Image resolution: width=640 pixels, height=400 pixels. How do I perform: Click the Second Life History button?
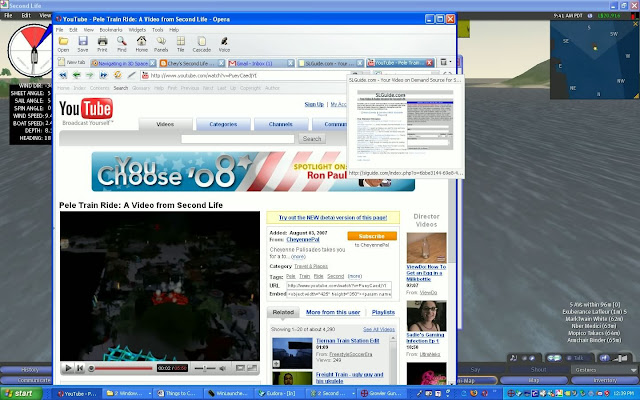pos(29,370)
